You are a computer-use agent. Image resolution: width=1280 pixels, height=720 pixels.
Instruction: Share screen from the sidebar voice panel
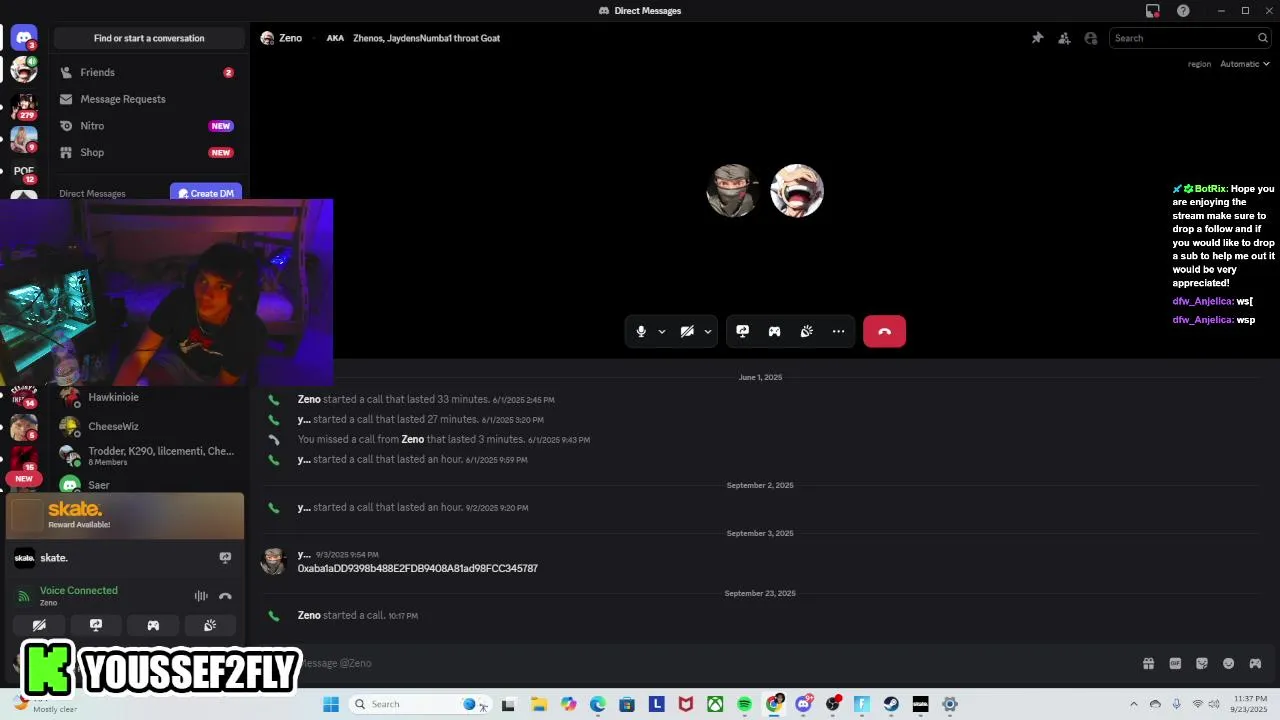click(x=96, y=625)
